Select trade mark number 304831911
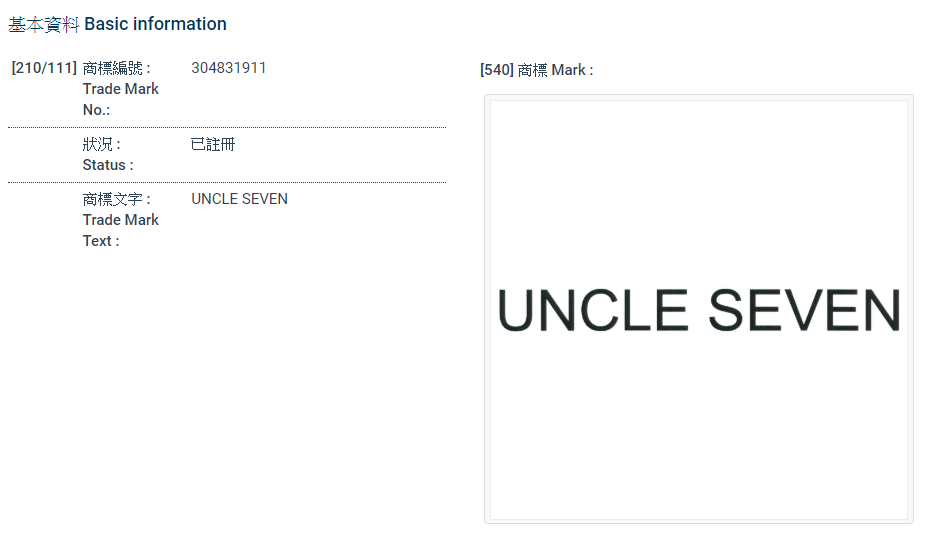929x554 pixels. point(229,68)
